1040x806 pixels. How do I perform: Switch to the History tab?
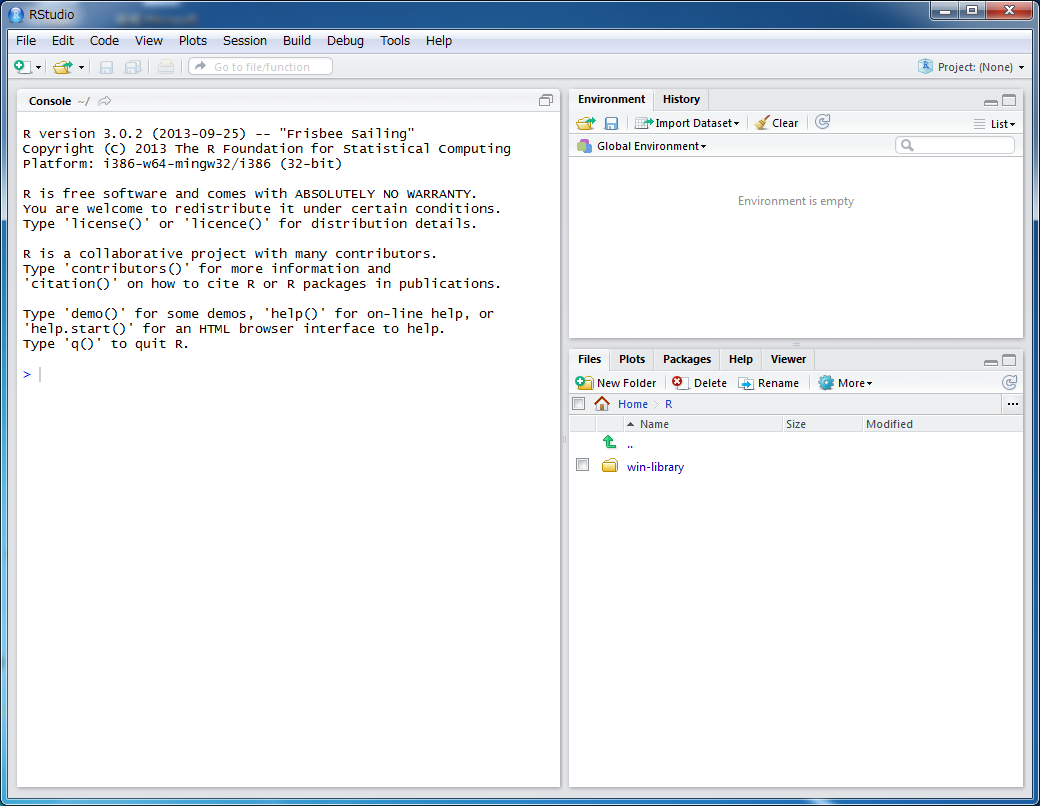pos(681,99)
